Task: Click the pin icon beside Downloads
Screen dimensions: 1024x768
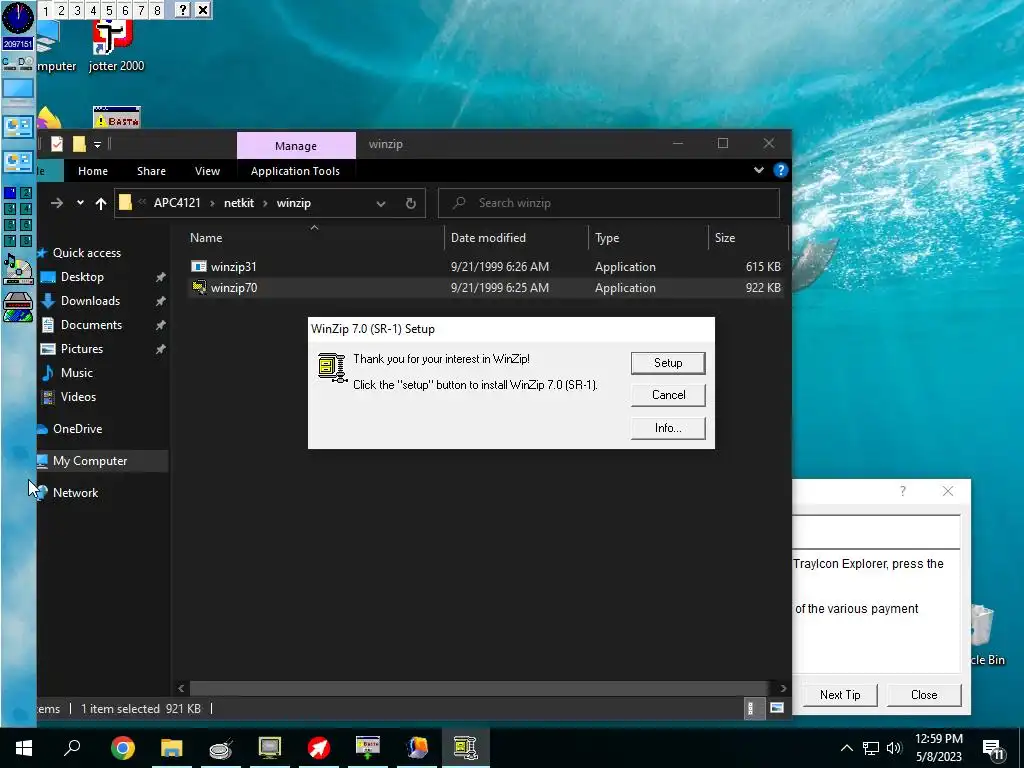Action: pos(160,301)
